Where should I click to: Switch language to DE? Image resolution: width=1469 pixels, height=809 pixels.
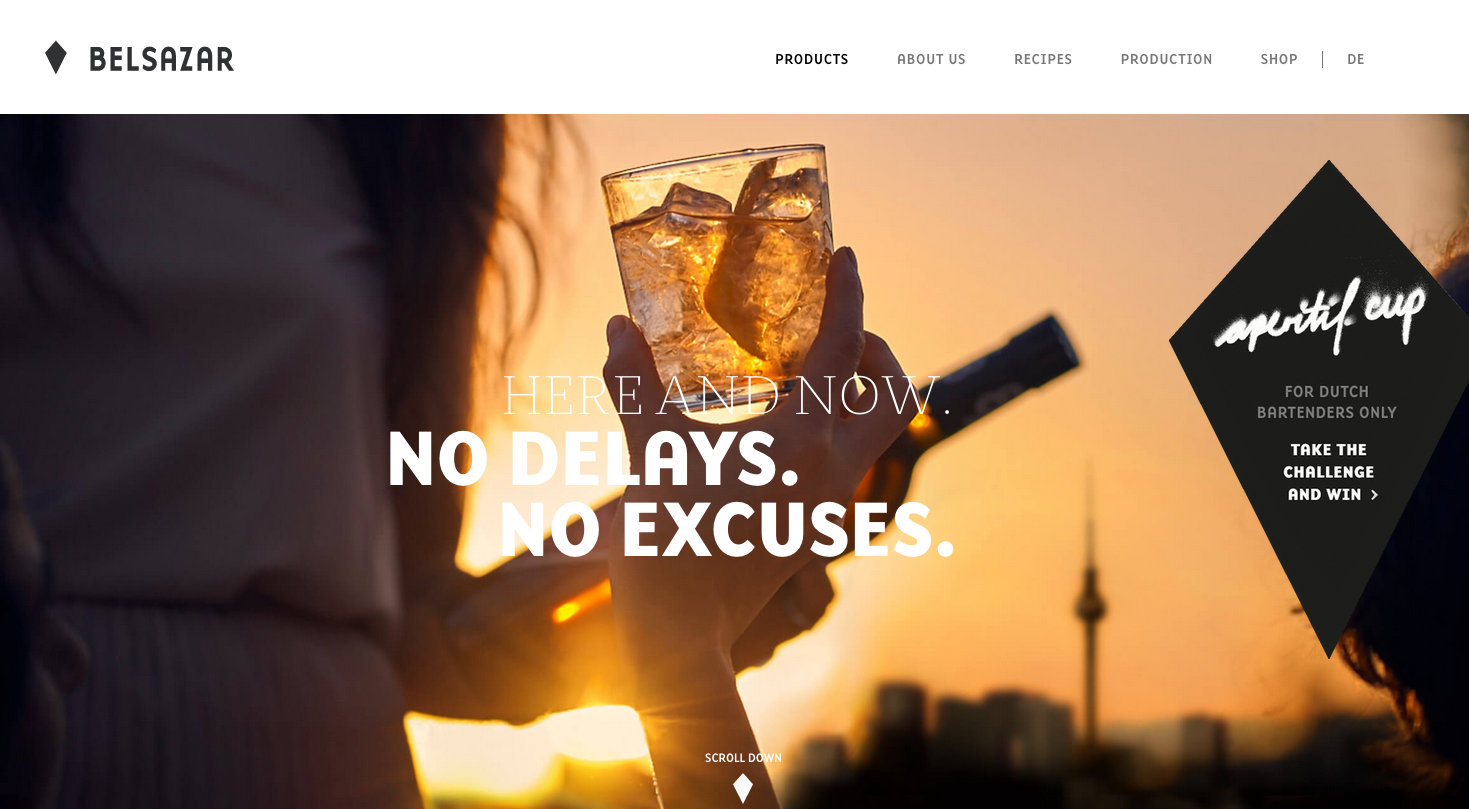click(1356, 59)
